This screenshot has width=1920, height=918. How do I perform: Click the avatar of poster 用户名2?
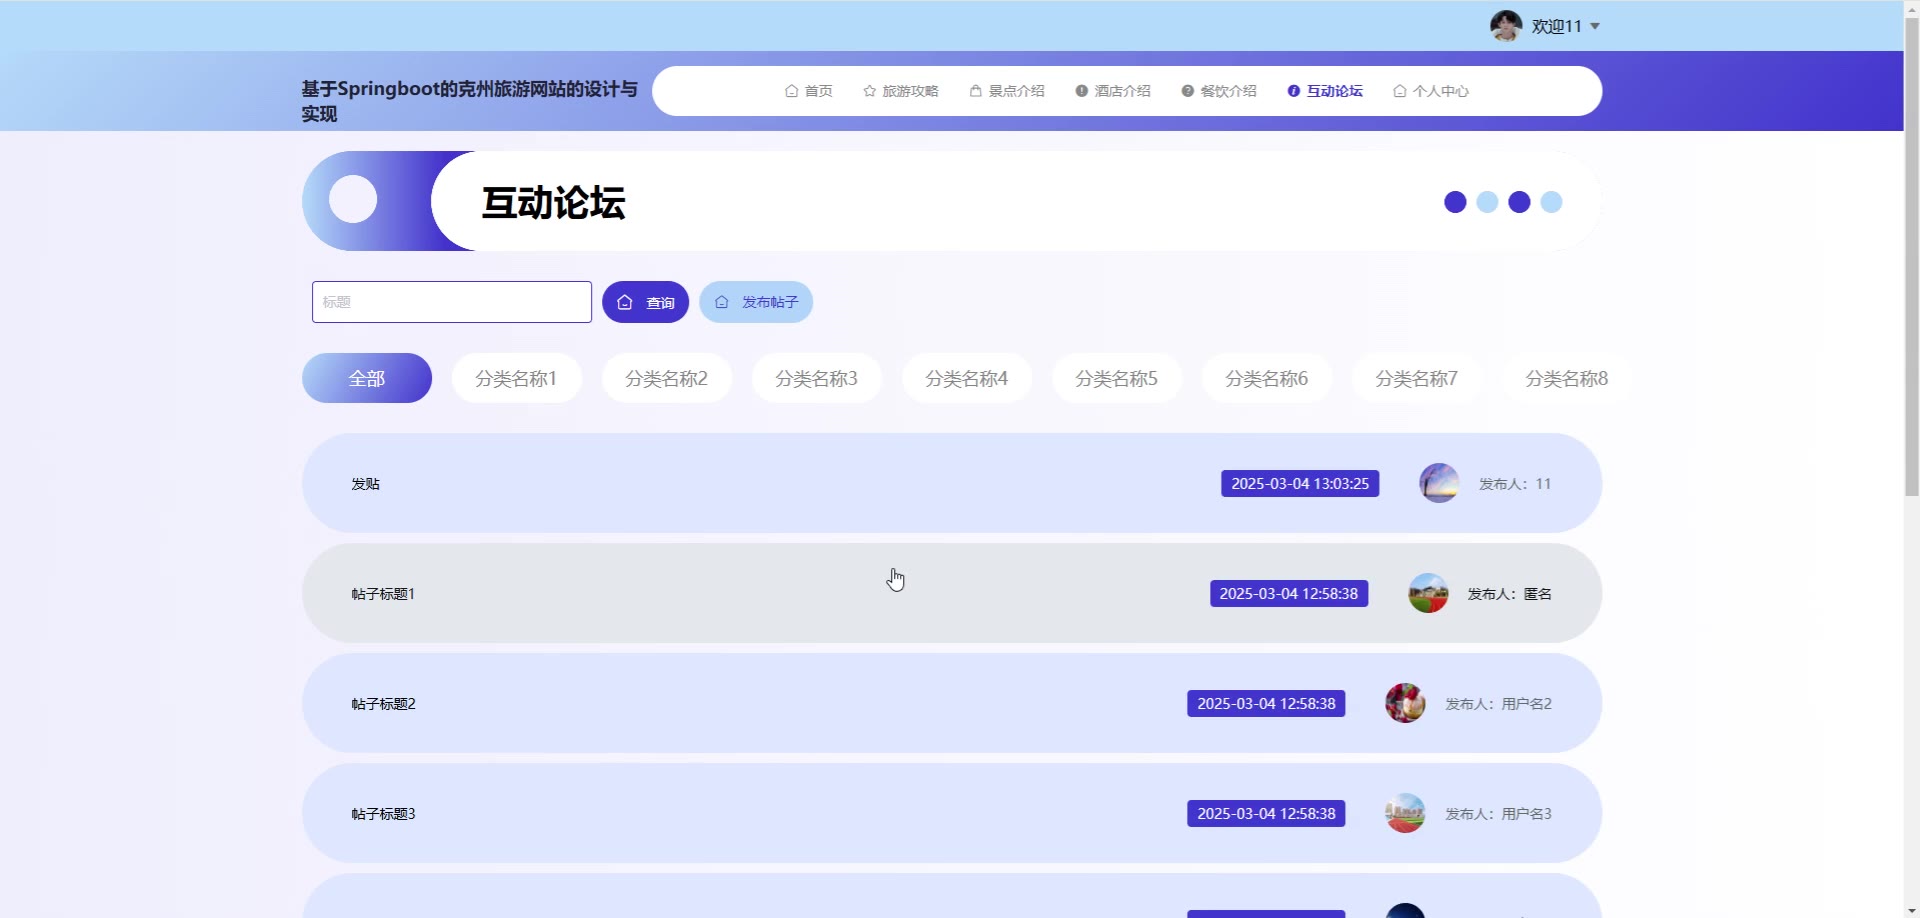point(1405,703)
